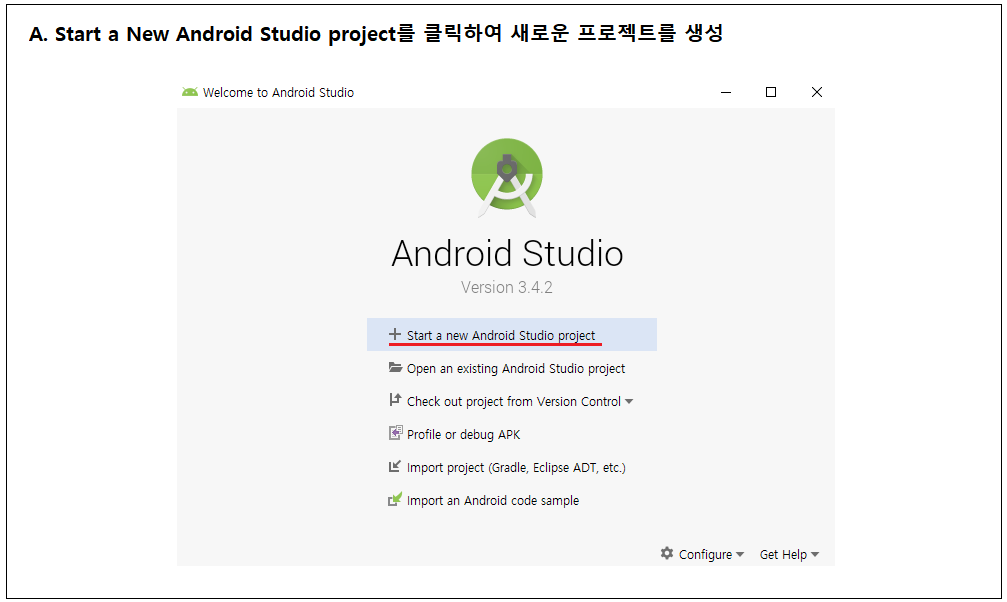Click the folder icon for Open an existing project
The width and height of the screenshot is (1007, 602).
pyautogui.click(x=395, y=367)
